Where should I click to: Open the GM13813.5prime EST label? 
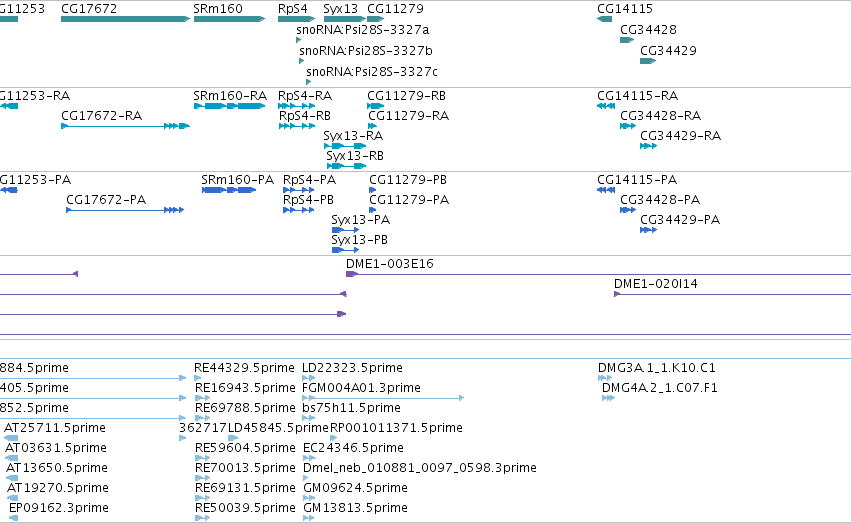pyautogui.click(x=355, y=508)
